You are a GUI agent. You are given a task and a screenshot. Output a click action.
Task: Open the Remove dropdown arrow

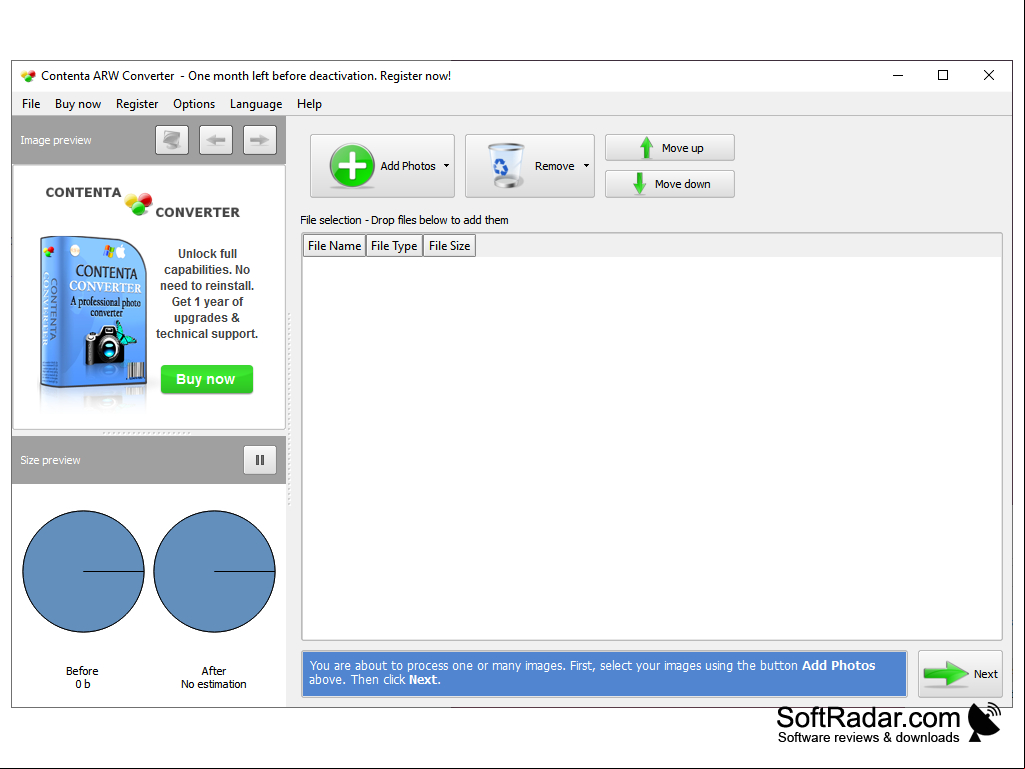click(x=586, y=166)
